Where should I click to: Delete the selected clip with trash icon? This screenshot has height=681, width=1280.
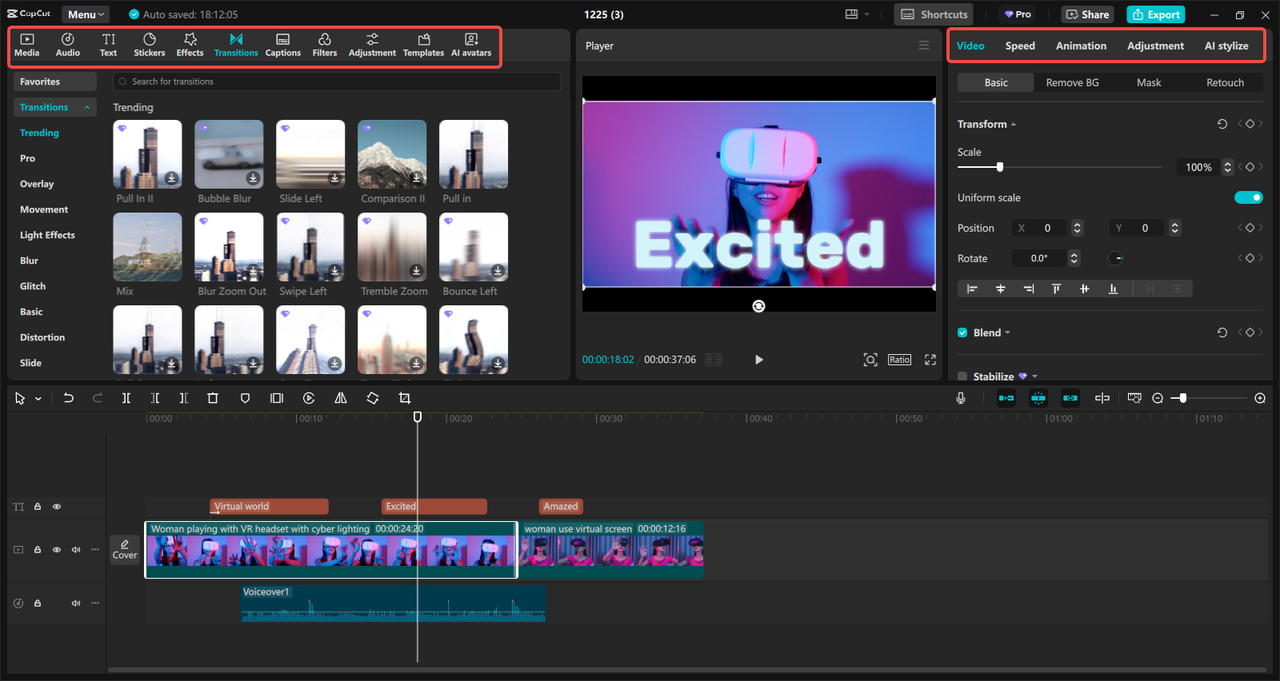212,398
